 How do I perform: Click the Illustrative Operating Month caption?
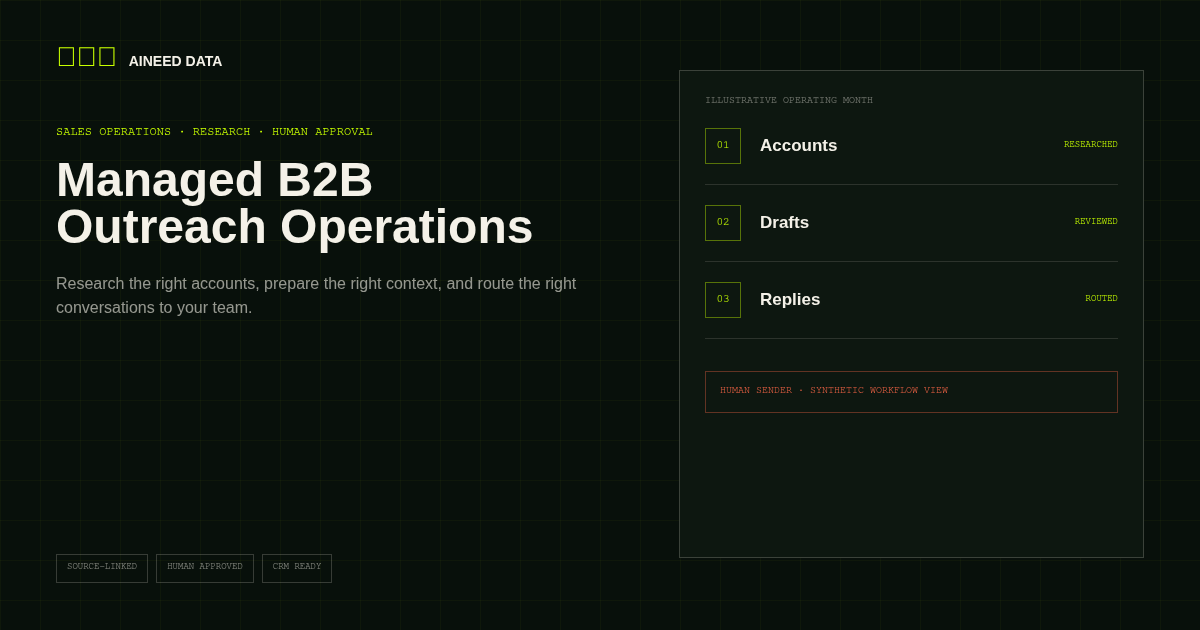[789, 101]
